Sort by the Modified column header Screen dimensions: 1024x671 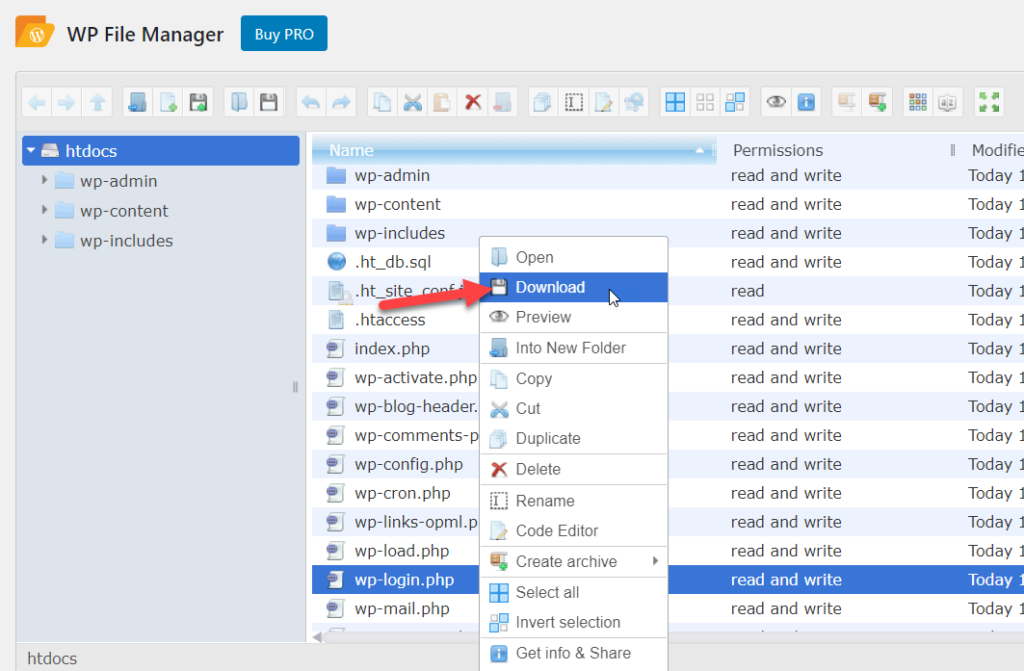(995, 150)
